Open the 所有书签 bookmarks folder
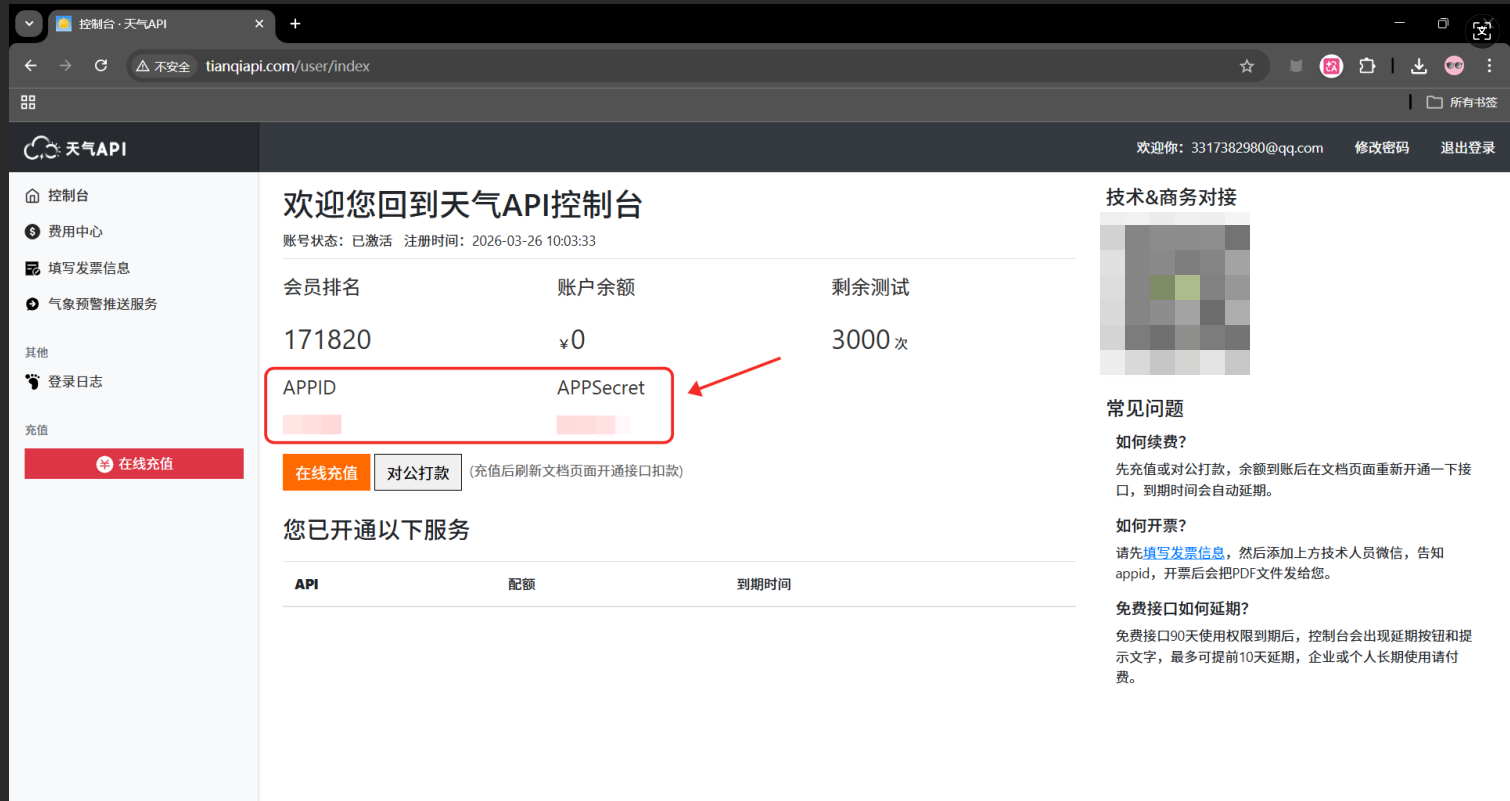Image resolution: width=1510 pixels, height=801 pixels. [x=1462, y=102]
